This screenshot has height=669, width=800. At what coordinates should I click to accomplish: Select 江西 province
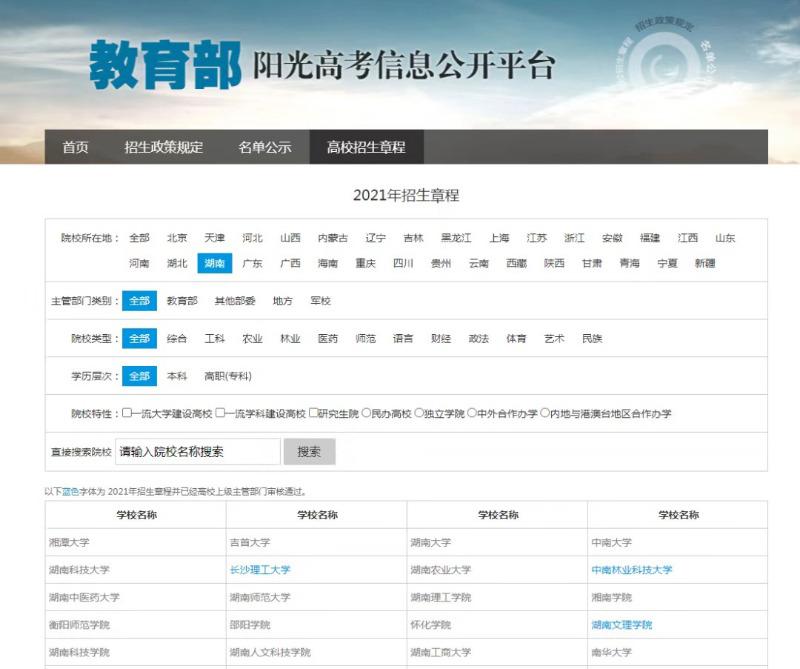[688, 238]
